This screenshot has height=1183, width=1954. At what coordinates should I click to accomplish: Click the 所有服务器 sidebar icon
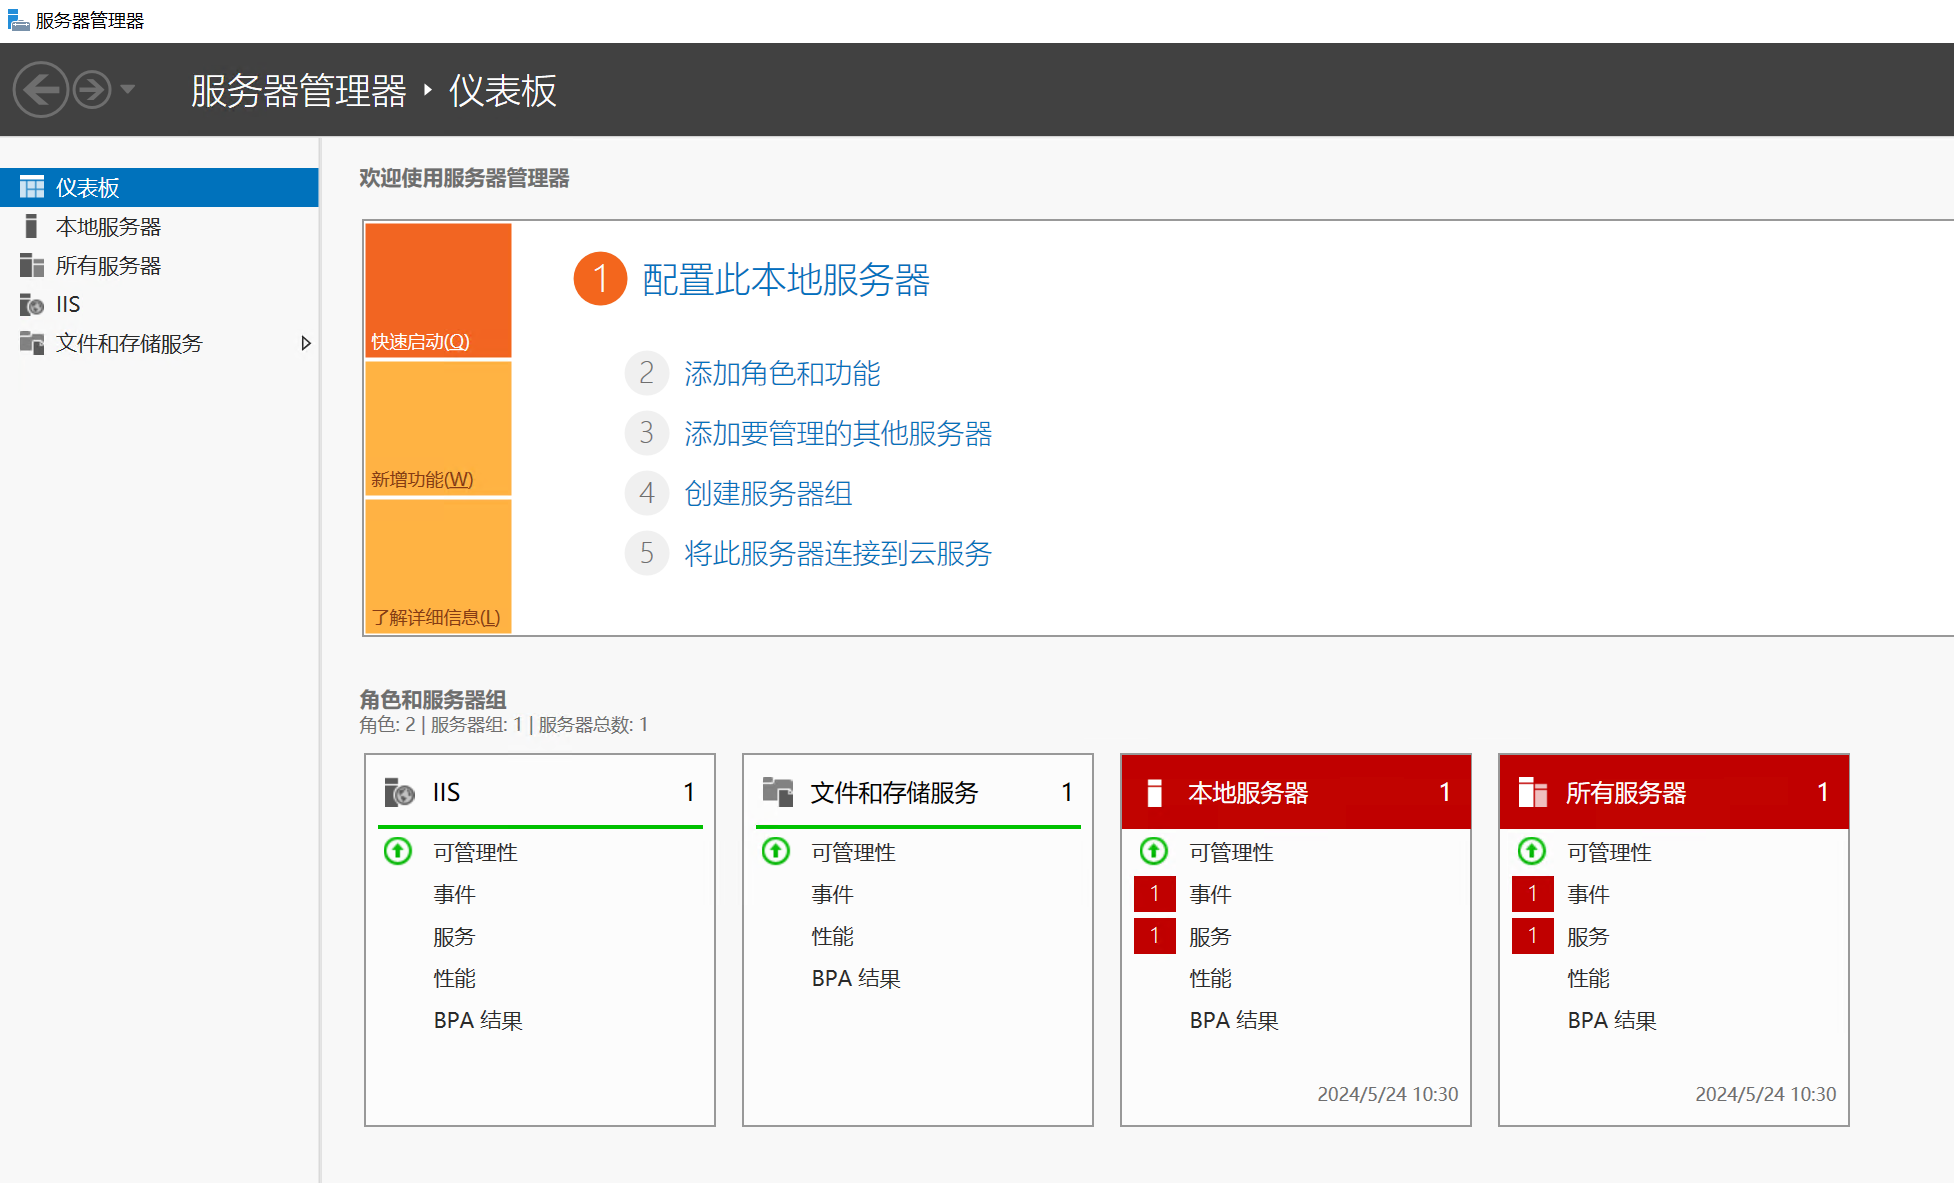tap(32, 265)
